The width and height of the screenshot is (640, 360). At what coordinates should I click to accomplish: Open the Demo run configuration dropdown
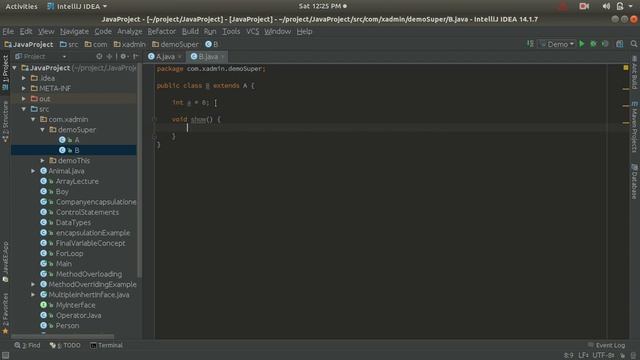pos(557,44)
